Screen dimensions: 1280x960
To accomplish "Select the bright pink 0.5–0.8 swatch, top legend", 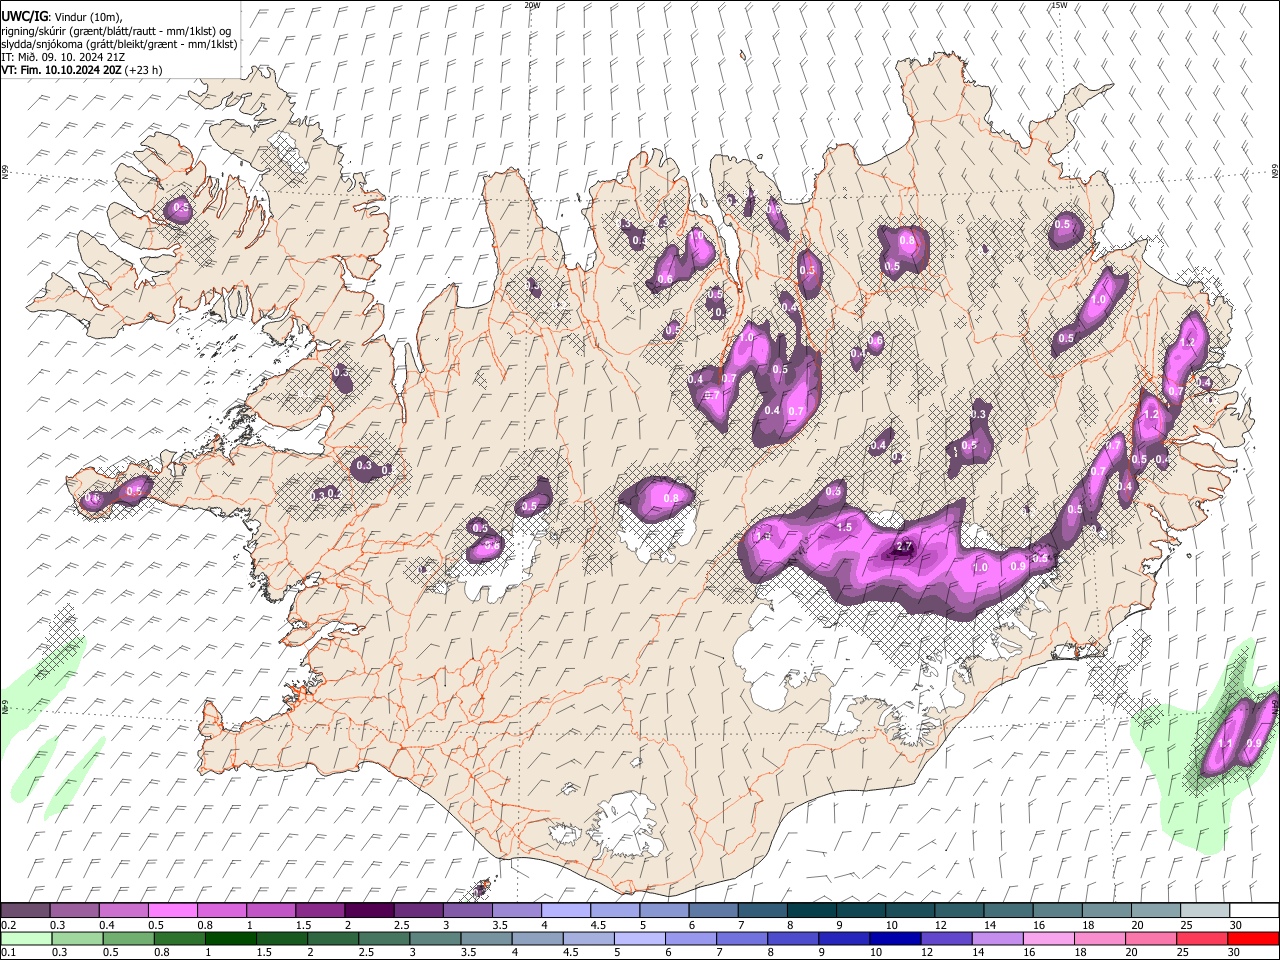I will coord(172,911).
